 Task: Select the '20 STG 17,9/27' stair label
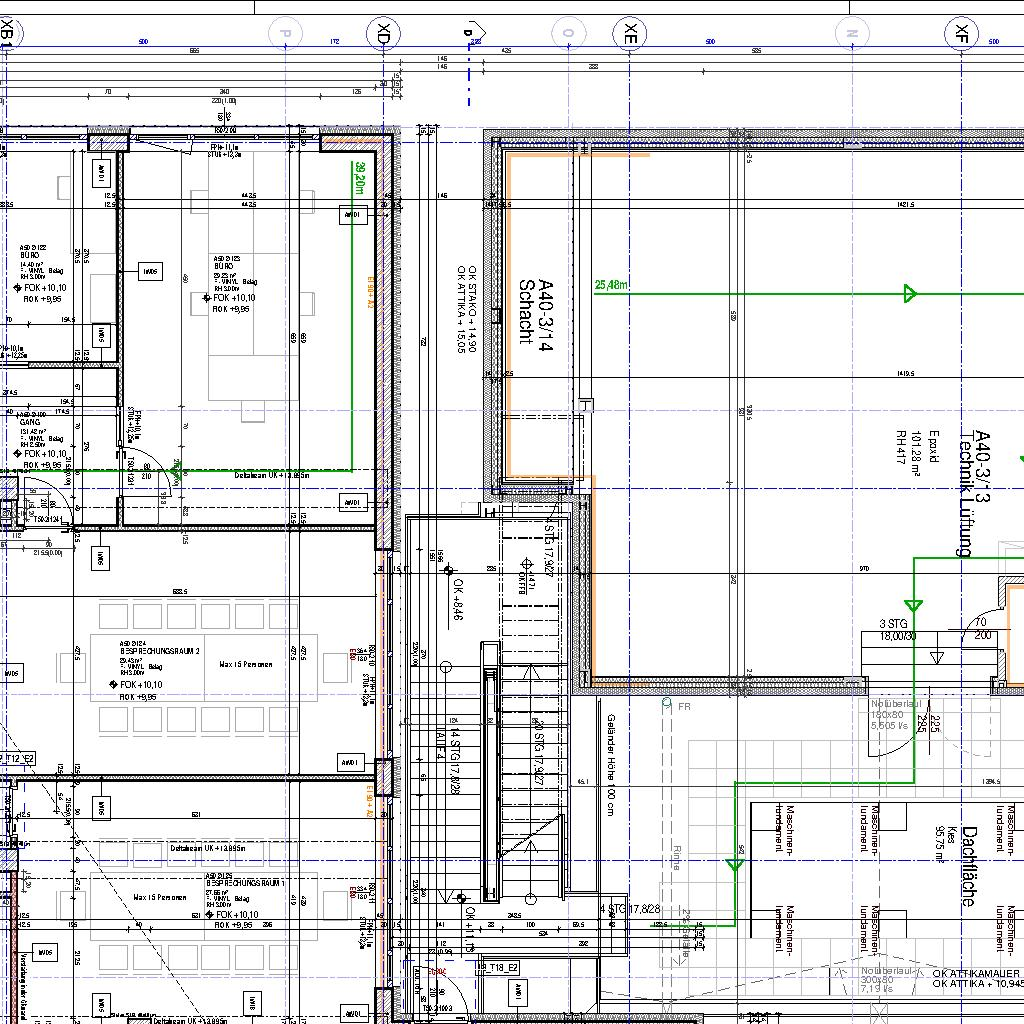(x=539, y=754)
